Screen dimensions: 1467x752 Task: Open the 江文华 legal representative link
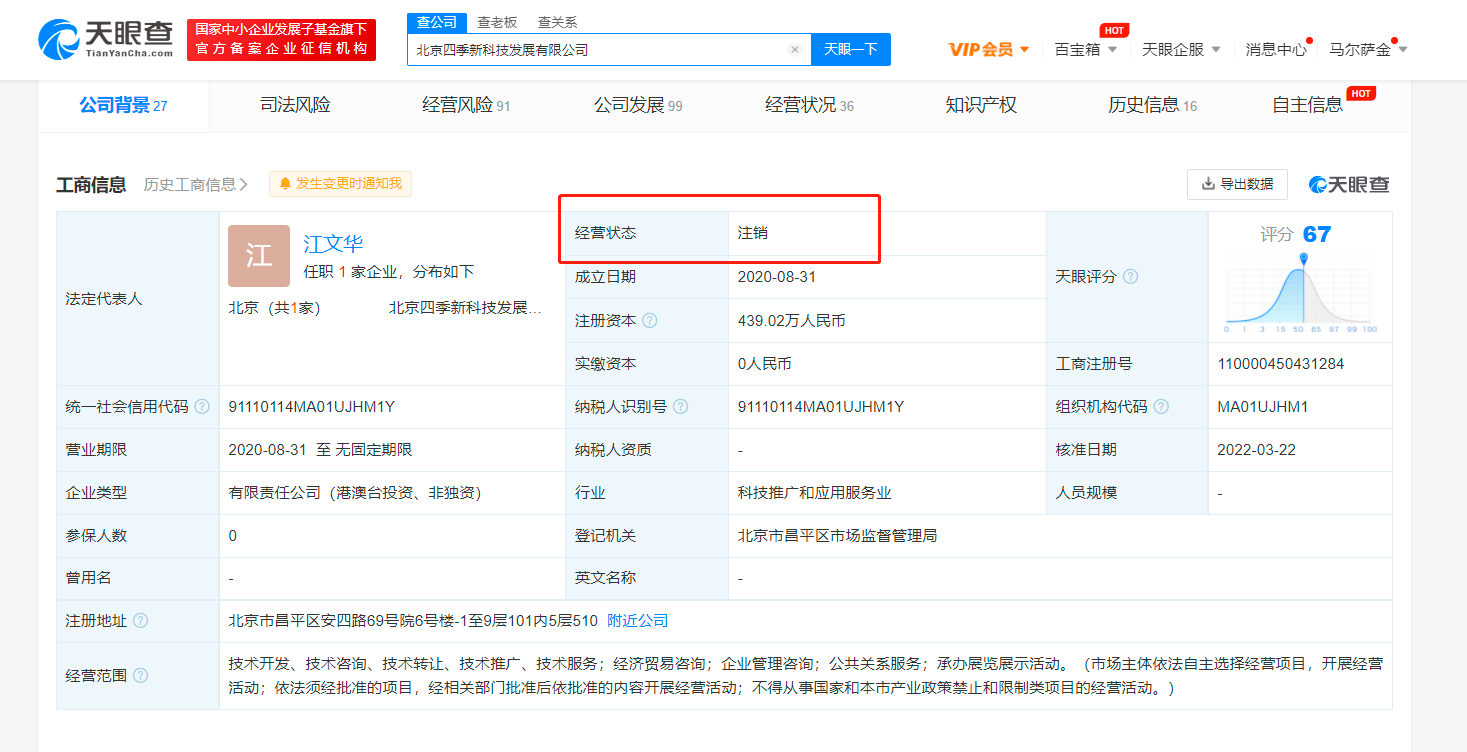[x=333, y=243]
